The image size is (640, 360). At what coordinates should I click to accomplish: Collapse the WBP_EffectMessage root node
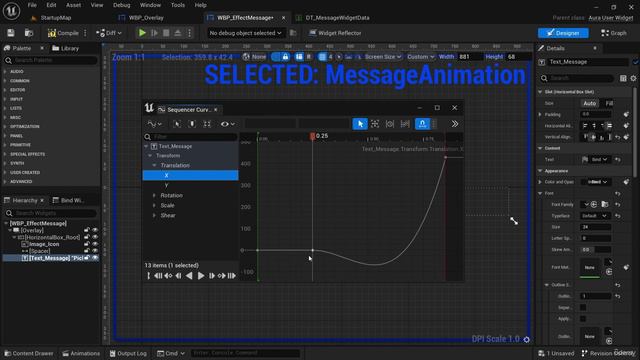tap(6, 223)
